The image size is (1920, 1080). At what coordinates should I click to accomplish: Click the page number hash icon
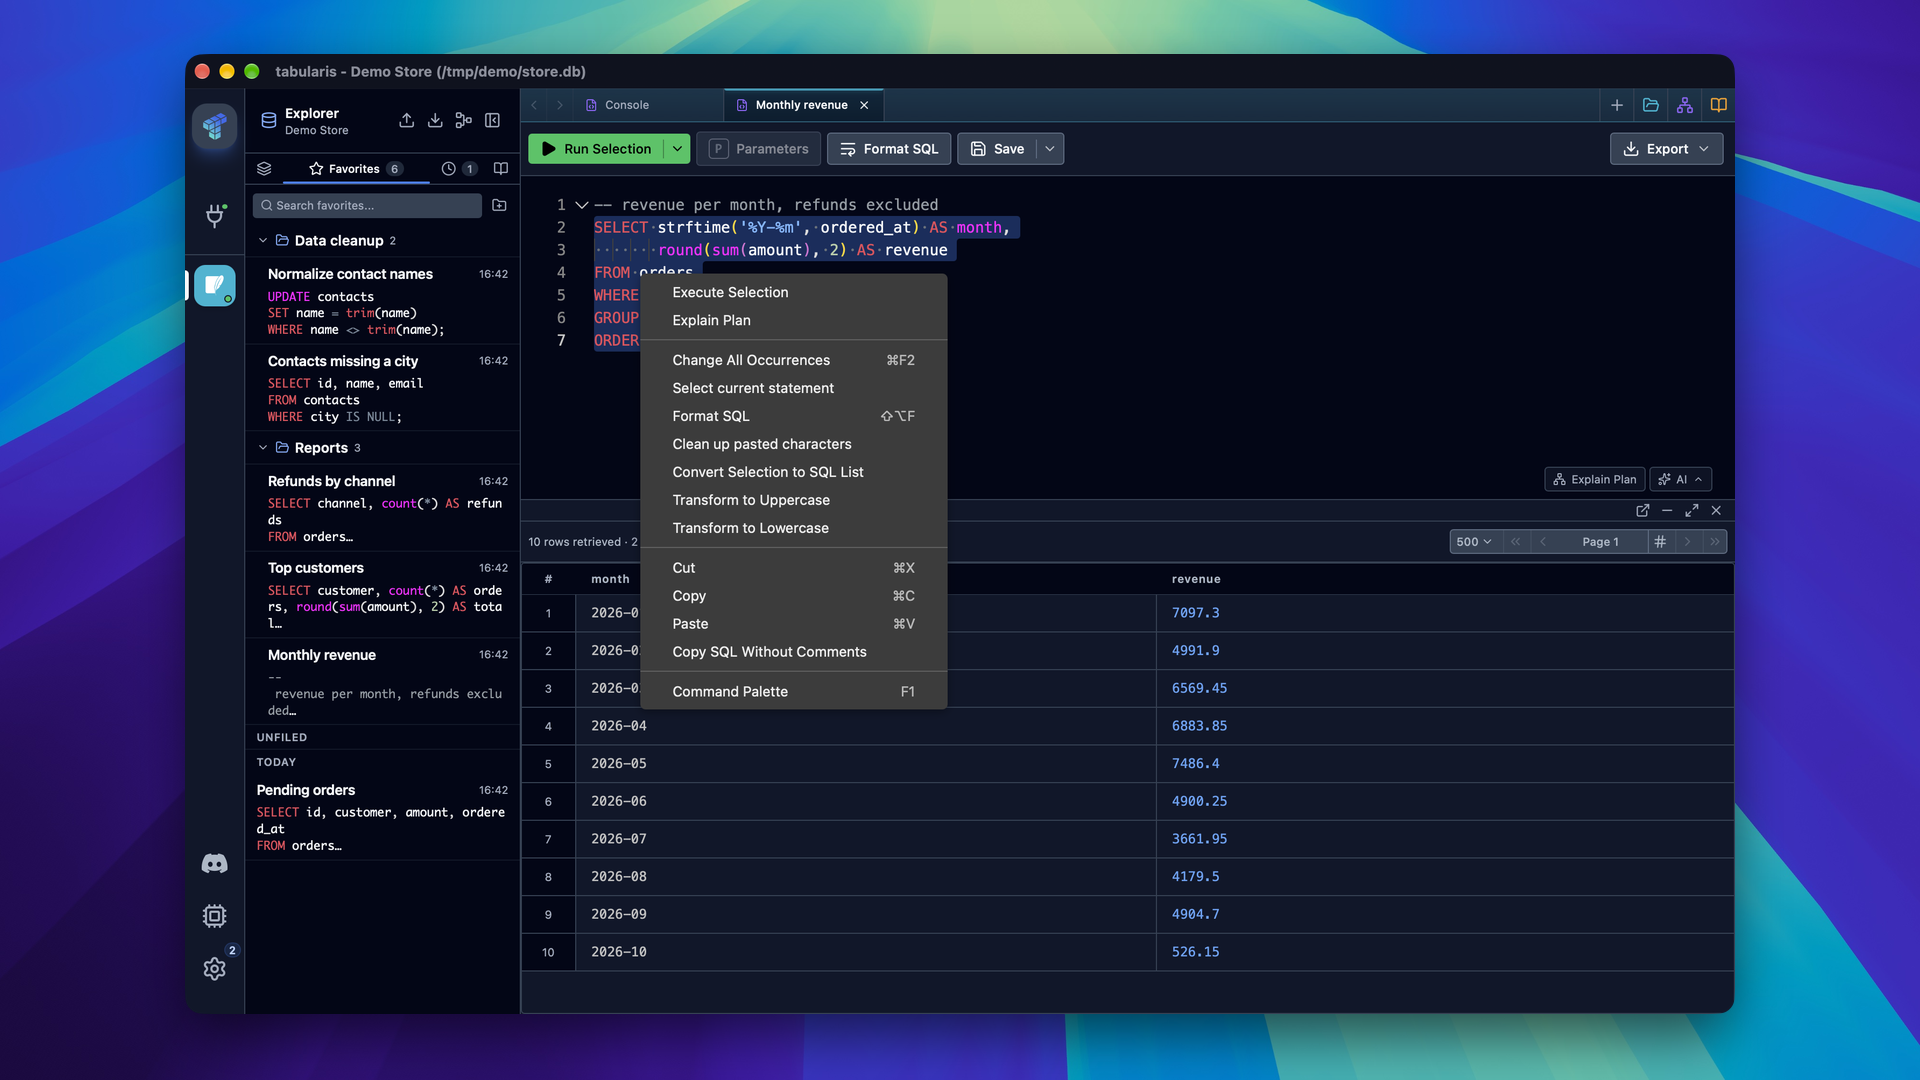[x=1660, y=542]
